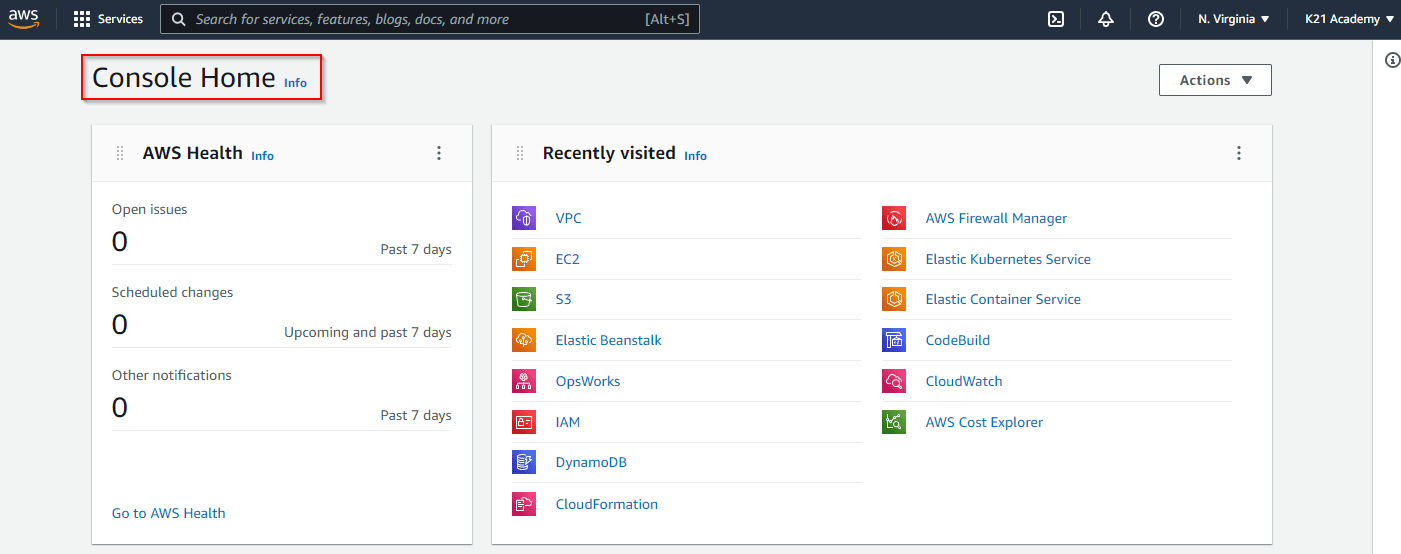
Task: Open the Elastic Beanstalk link
Action: point(608,340)
